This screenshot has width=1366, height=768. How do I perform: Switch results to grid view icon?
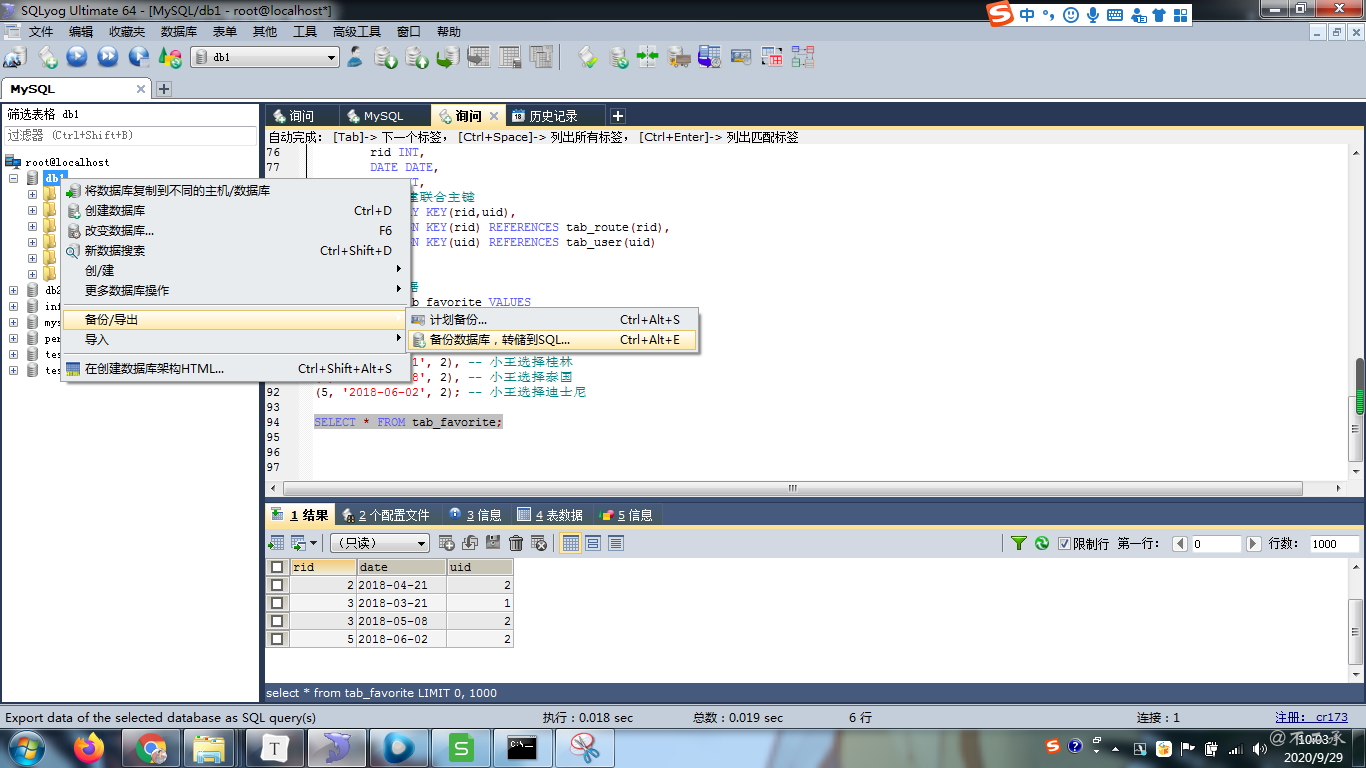(x=571, y=543)
